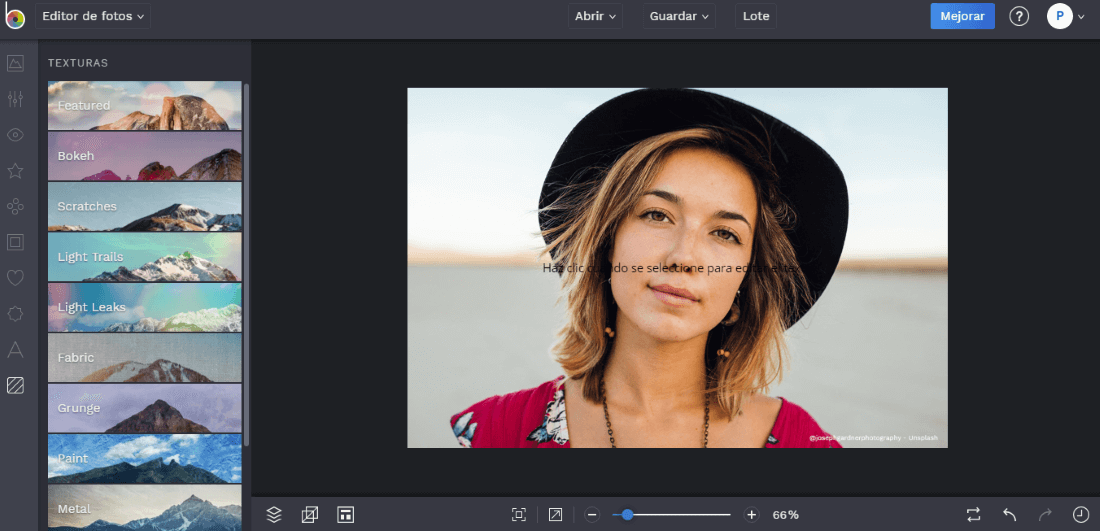Open the Abrir dropdown menu

(x=596, y=16)
